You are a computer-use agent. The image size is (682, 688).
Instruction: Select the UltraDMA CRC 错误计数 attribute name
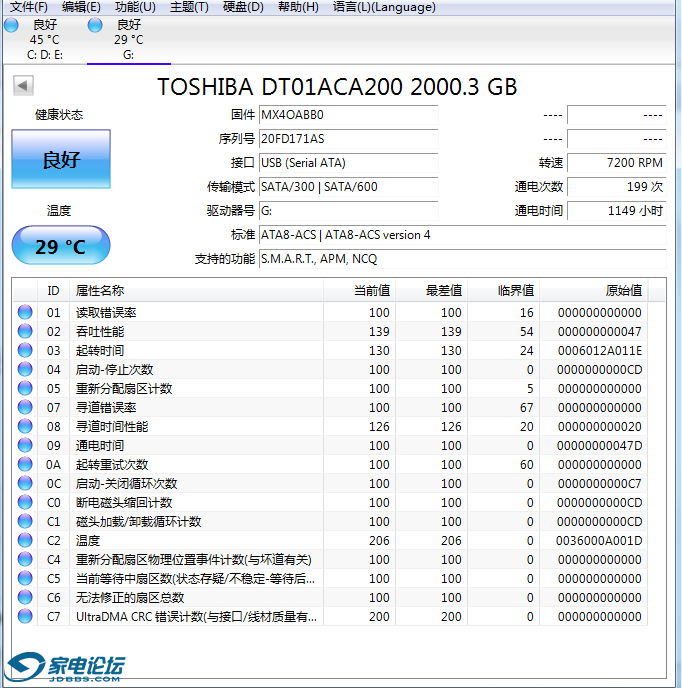(x=196, y=616)
